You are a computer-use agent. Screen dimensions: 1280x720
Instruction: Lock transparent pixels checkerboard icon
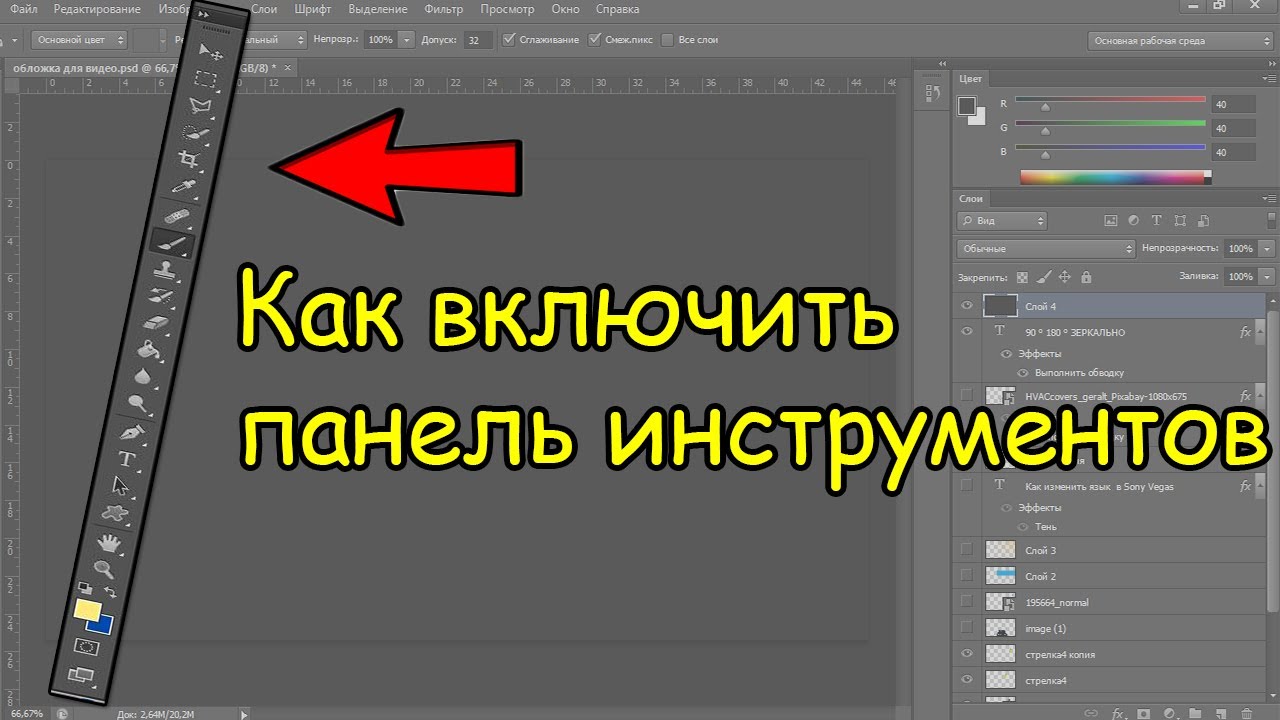pyautogui.click(x=1022, y=277)
